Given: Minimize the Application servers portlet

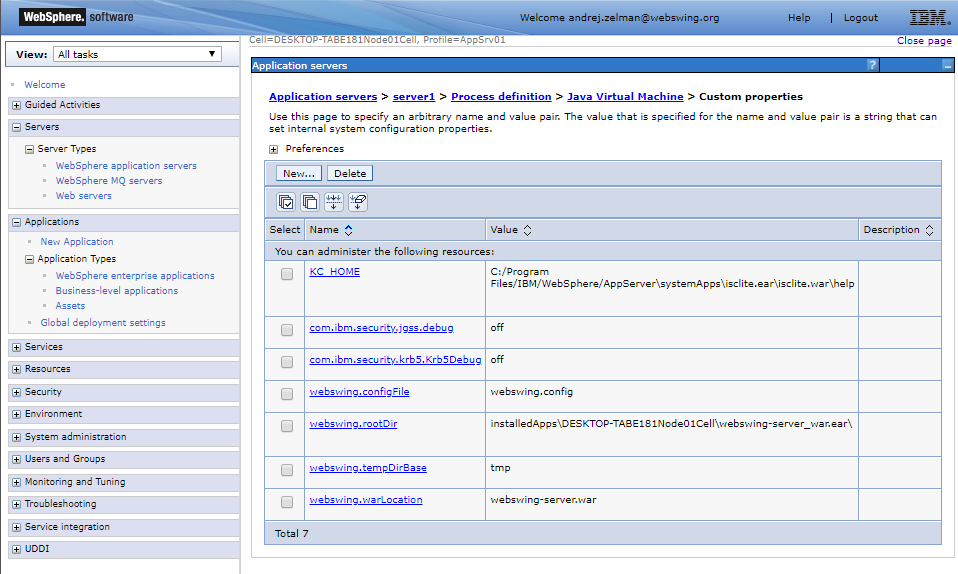Looking at the screenshot, I should [x=948, y=65].
